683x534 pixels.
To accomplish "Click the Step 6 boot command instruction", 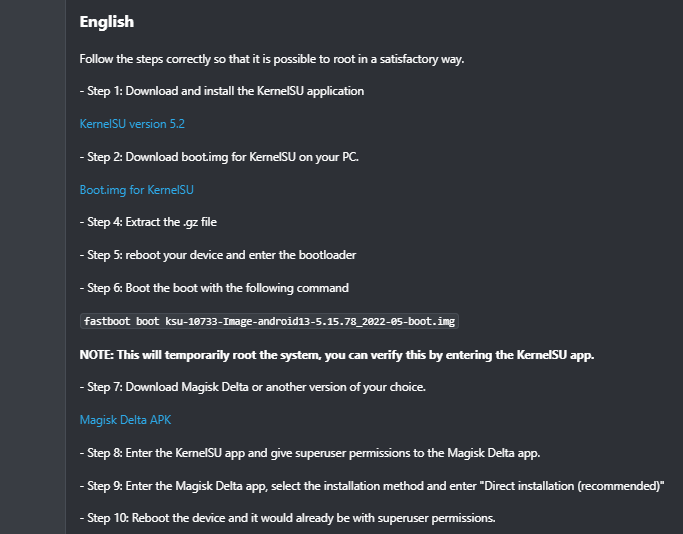I will 214,288.
